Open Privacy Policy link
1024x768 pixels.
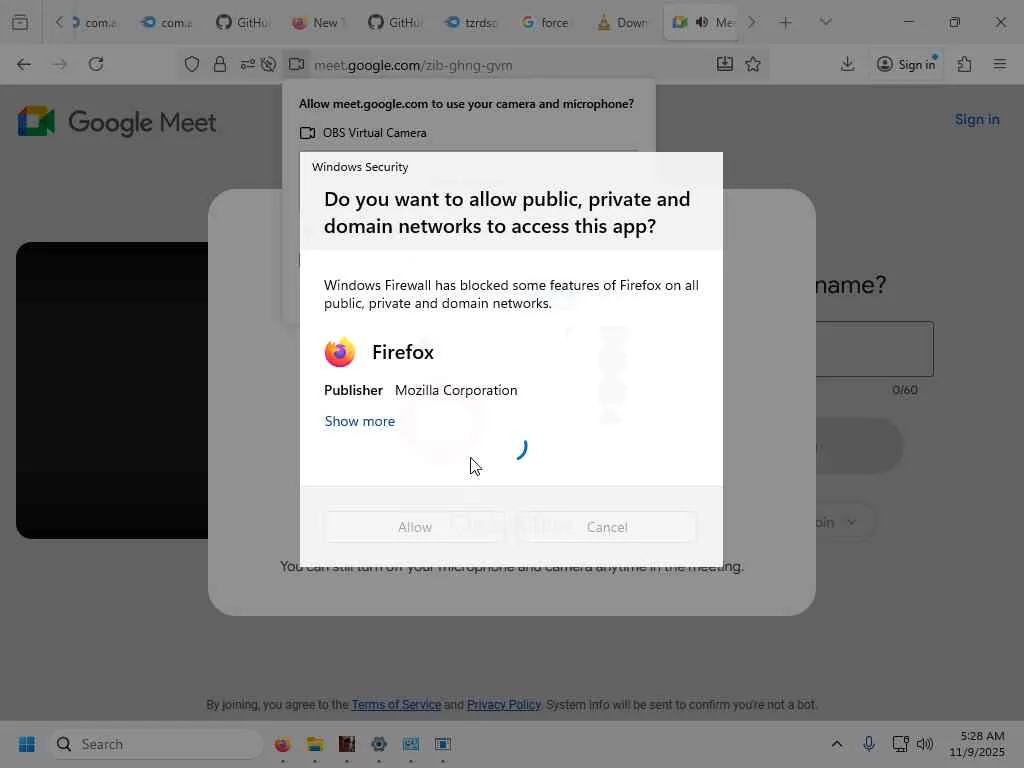pyautogui.click(x=504, y=705)
